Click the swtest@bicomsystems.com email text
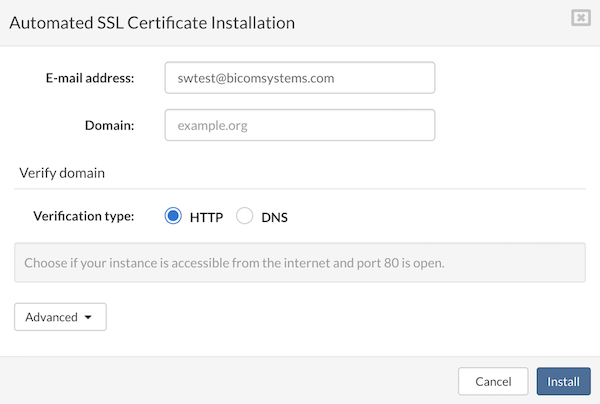 tap(255, 78)
